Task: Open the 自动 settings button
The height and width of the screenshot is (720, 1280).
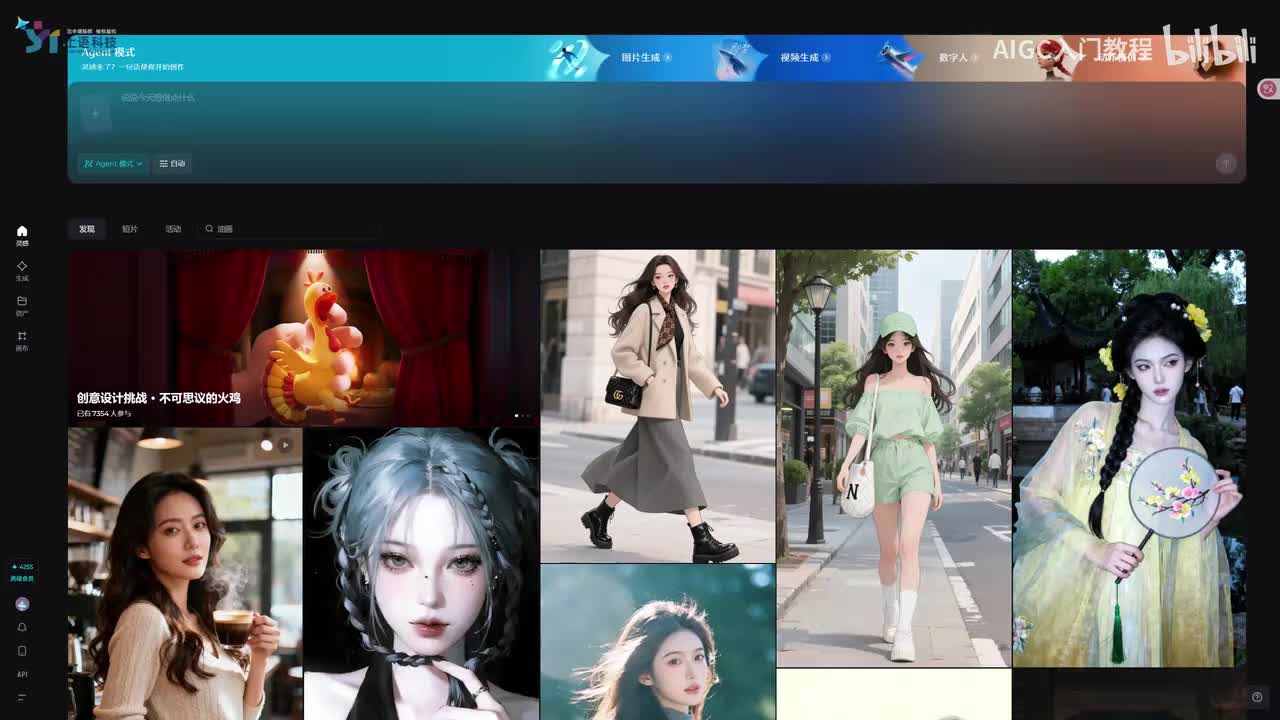Action: point(172,163)
